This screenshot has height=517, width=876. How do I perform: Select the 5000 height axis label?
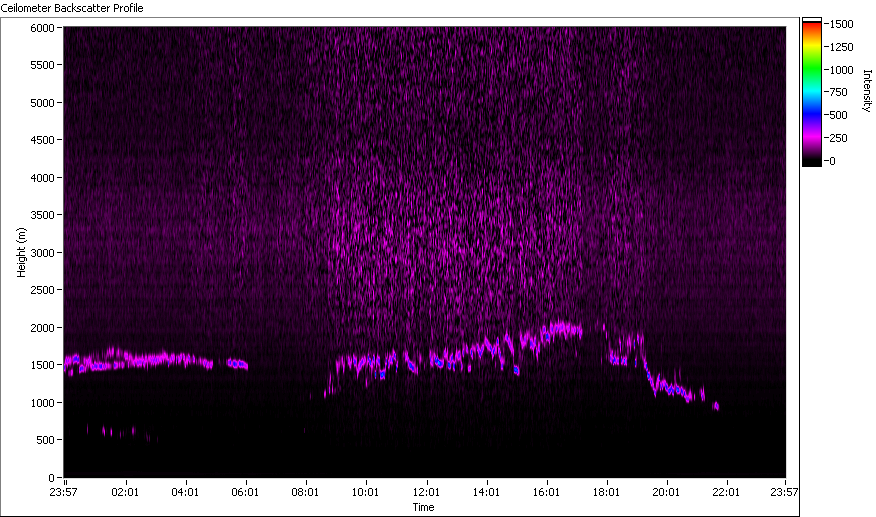pos(42,103)
